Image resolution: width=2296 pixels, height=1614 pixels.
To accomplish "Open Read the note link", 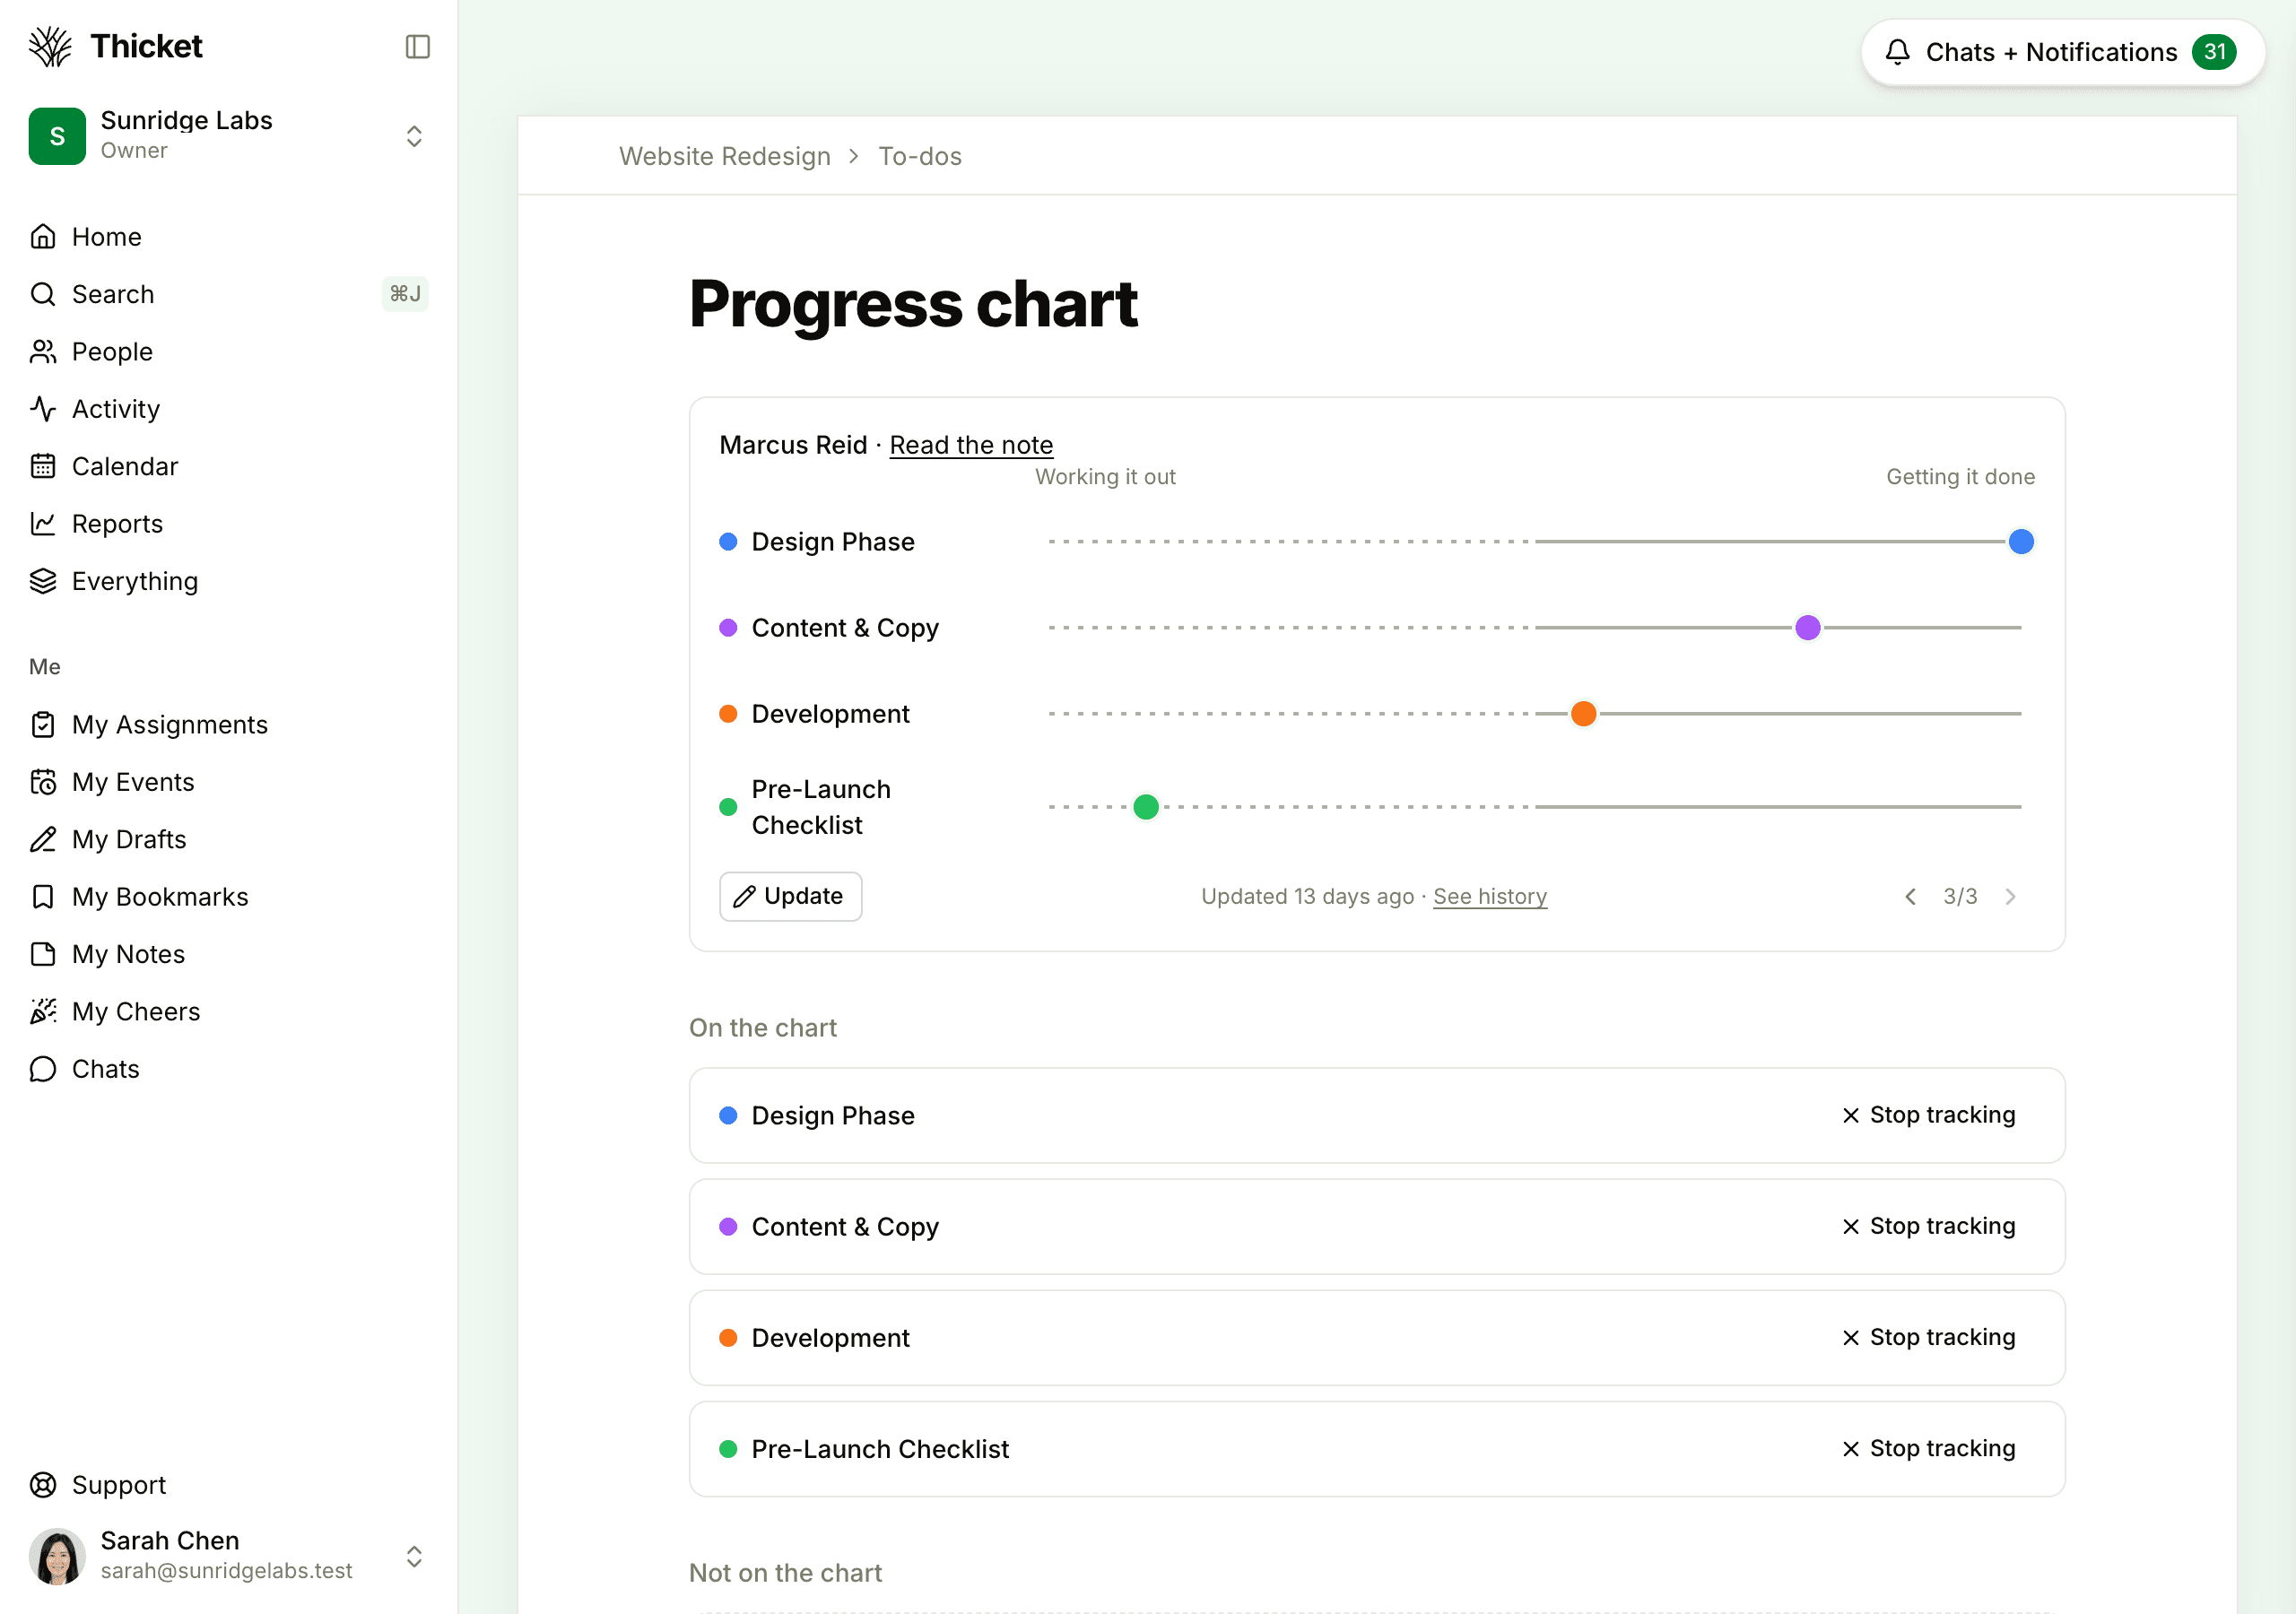I will tap(971, 445).
